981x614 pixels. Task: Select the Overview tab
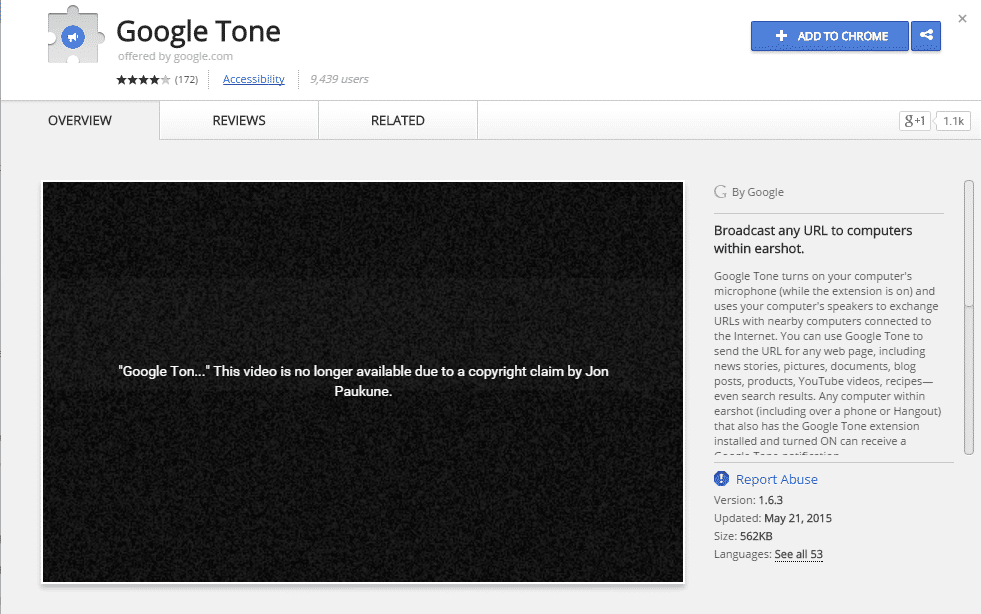80,121
